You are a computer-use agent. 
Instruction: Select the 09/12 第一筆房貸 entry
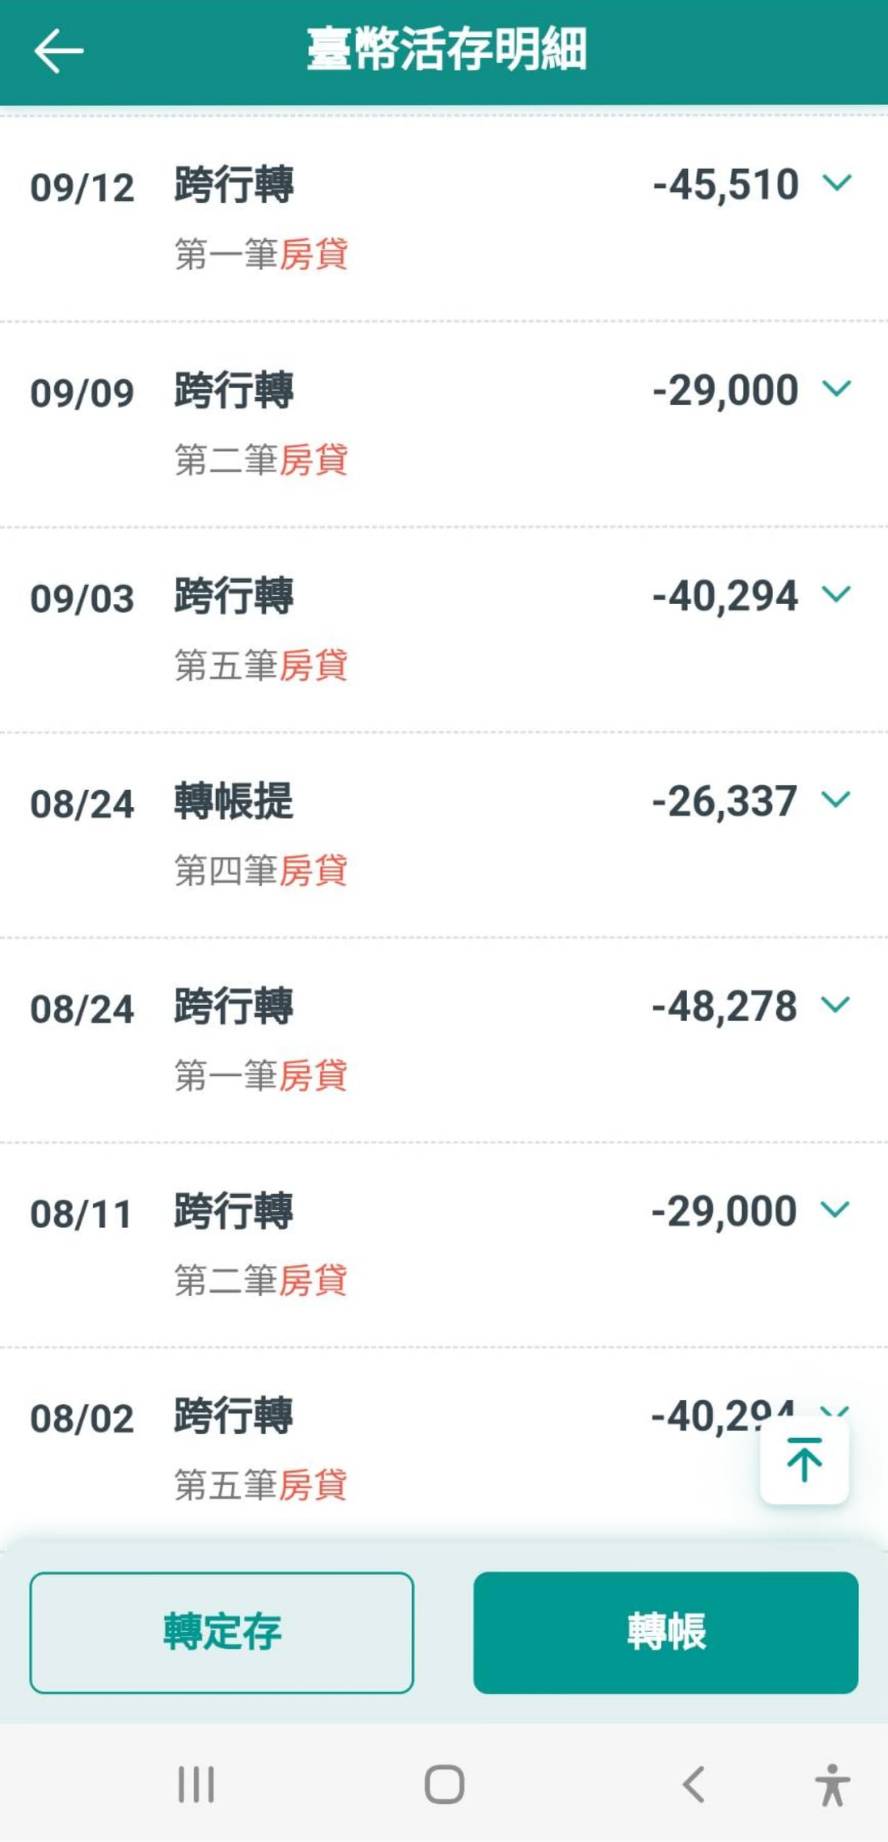[444, 219]
